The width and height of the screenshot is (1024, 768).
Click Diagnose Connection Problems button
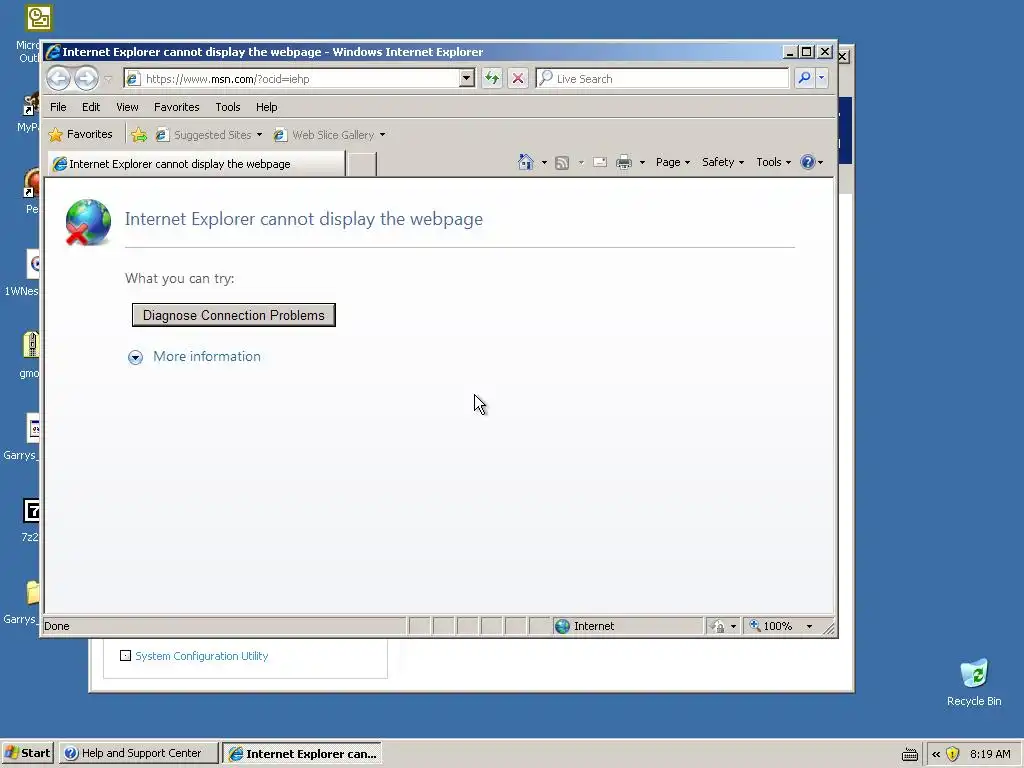pos(234,315)
